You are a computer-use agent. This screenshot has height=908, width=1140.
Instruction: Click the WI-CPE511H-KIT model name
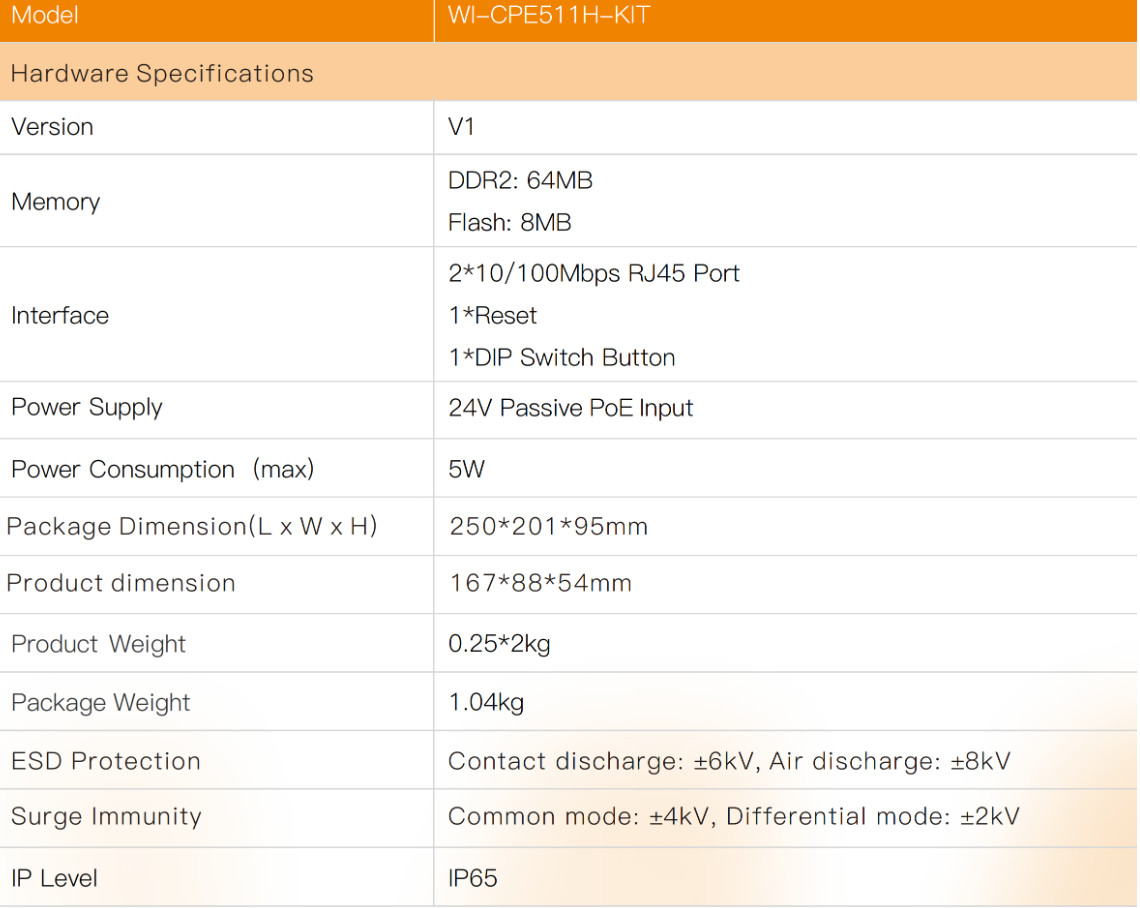(549, 17)
